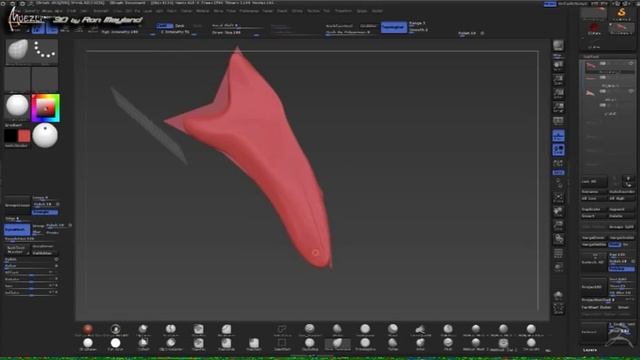Click the BPR render icon
Viewport: 640px width, 360px height.
[x=558, y=45]
